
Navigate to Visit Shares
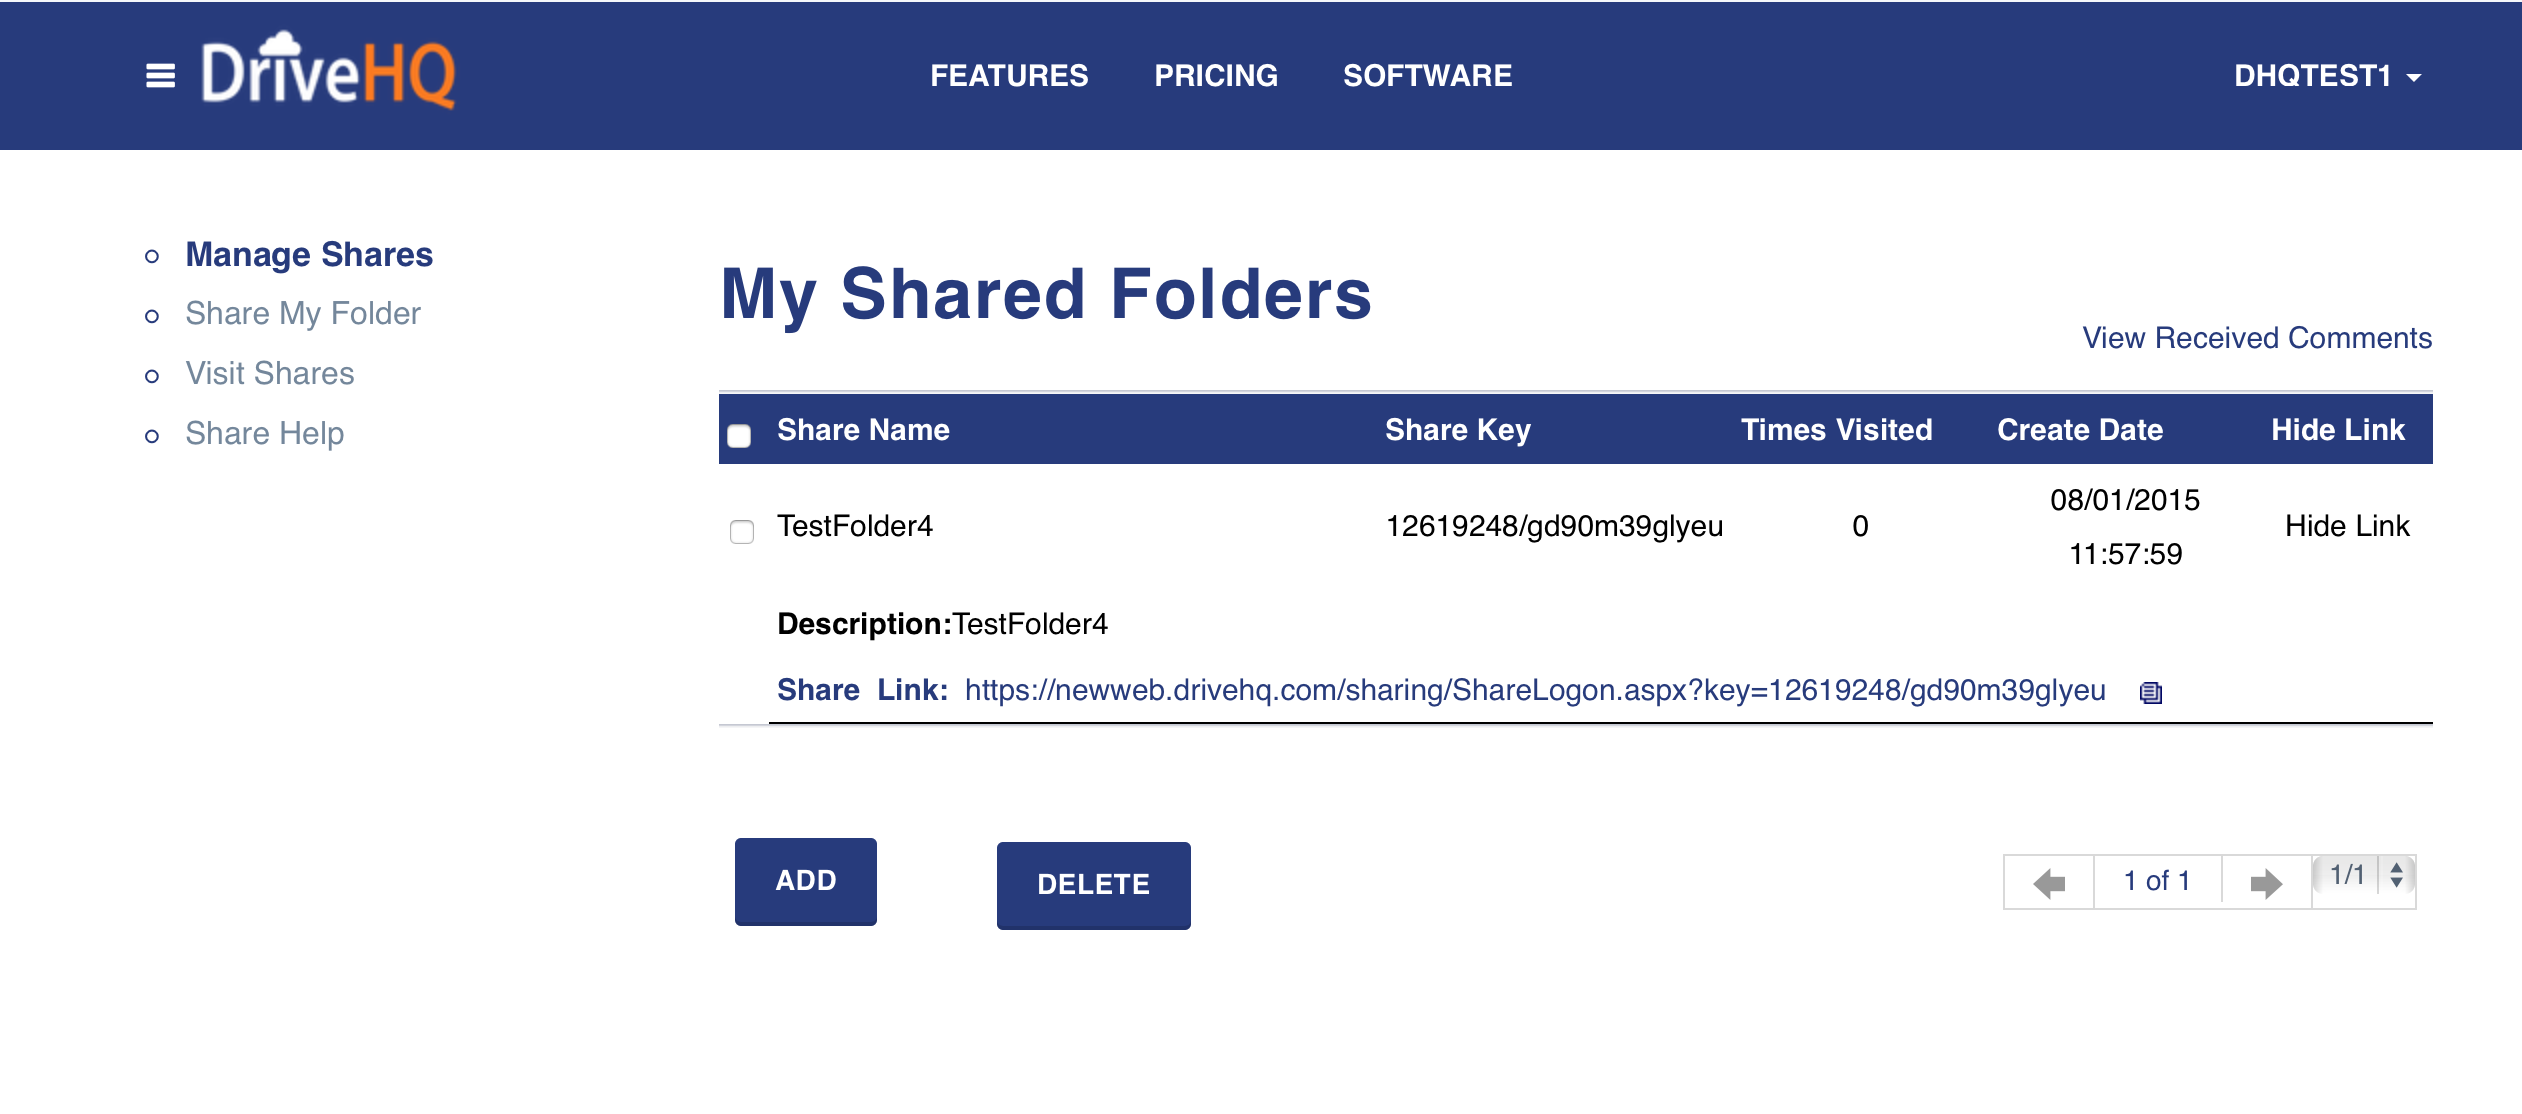(x=269, y=374)
